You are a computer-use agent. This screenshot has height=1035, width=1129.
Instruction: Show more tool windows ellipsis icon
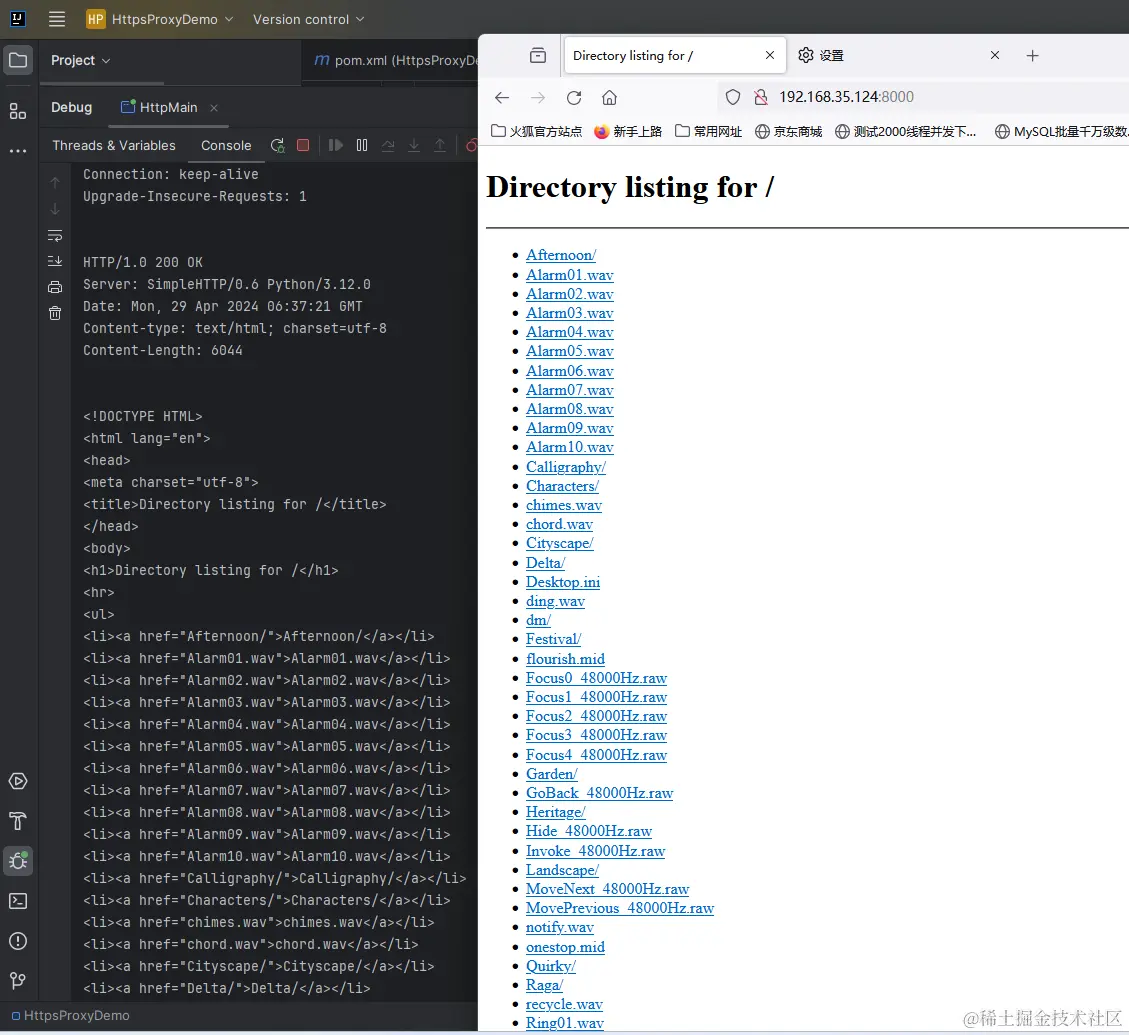[x=18, y=151]
